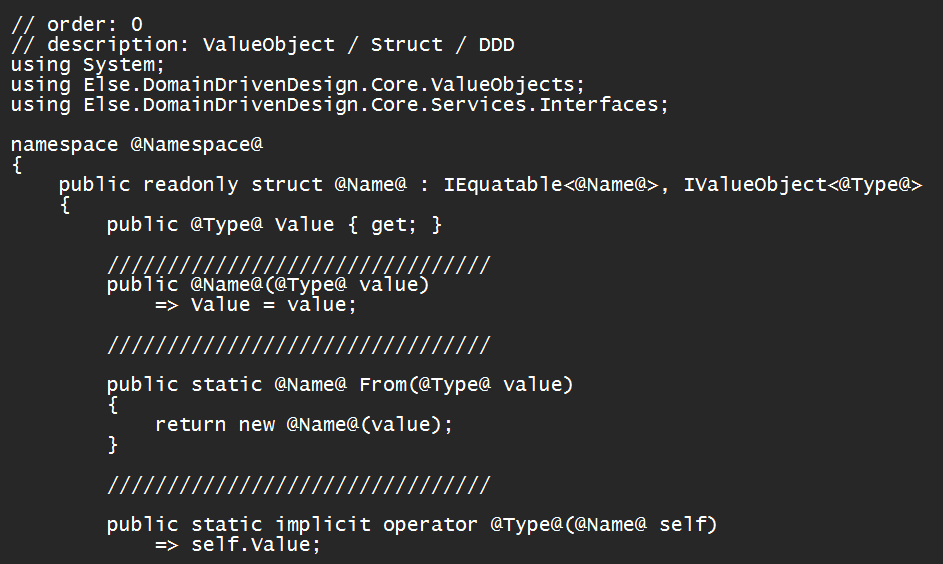Click the "self.Value;" expression
Screen dimensions: 943x564
[x=255, y=544]
